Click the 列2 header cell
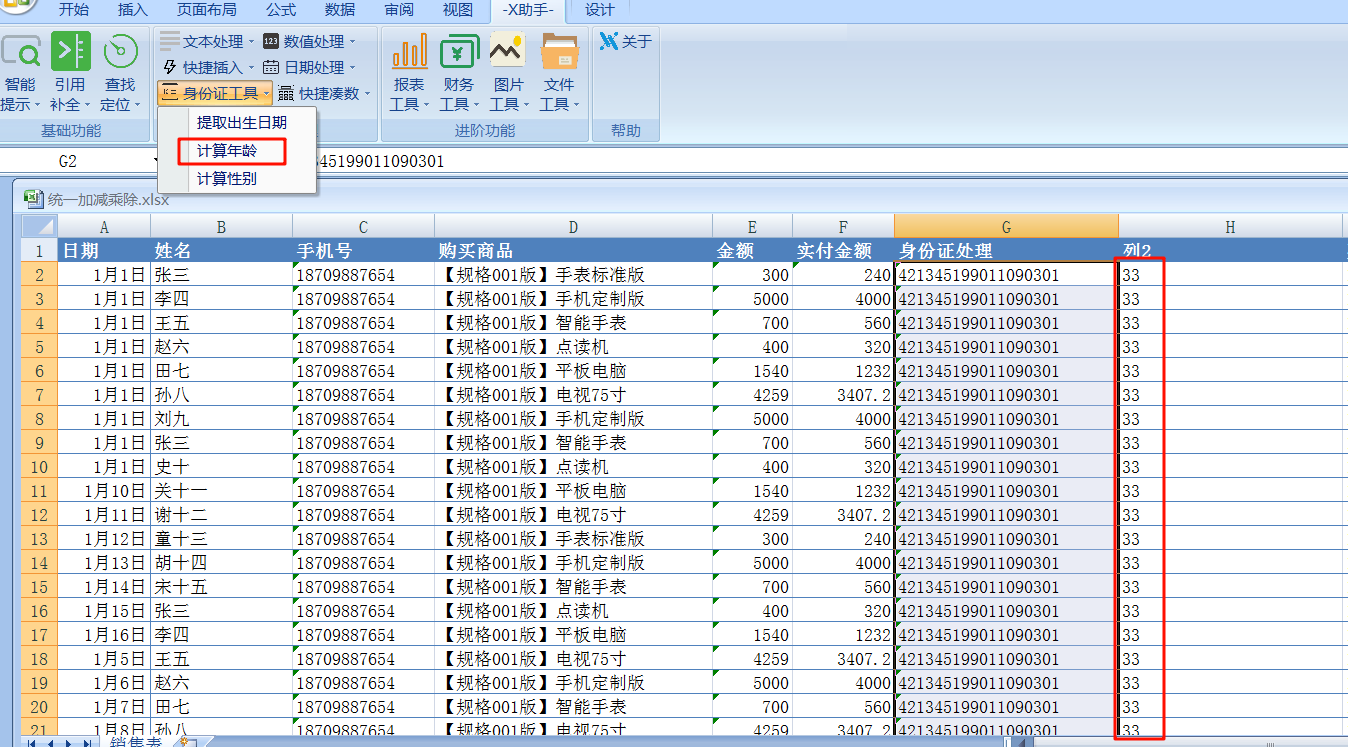The height and width of the screenshot is (747, 1348). (1230, 251)
